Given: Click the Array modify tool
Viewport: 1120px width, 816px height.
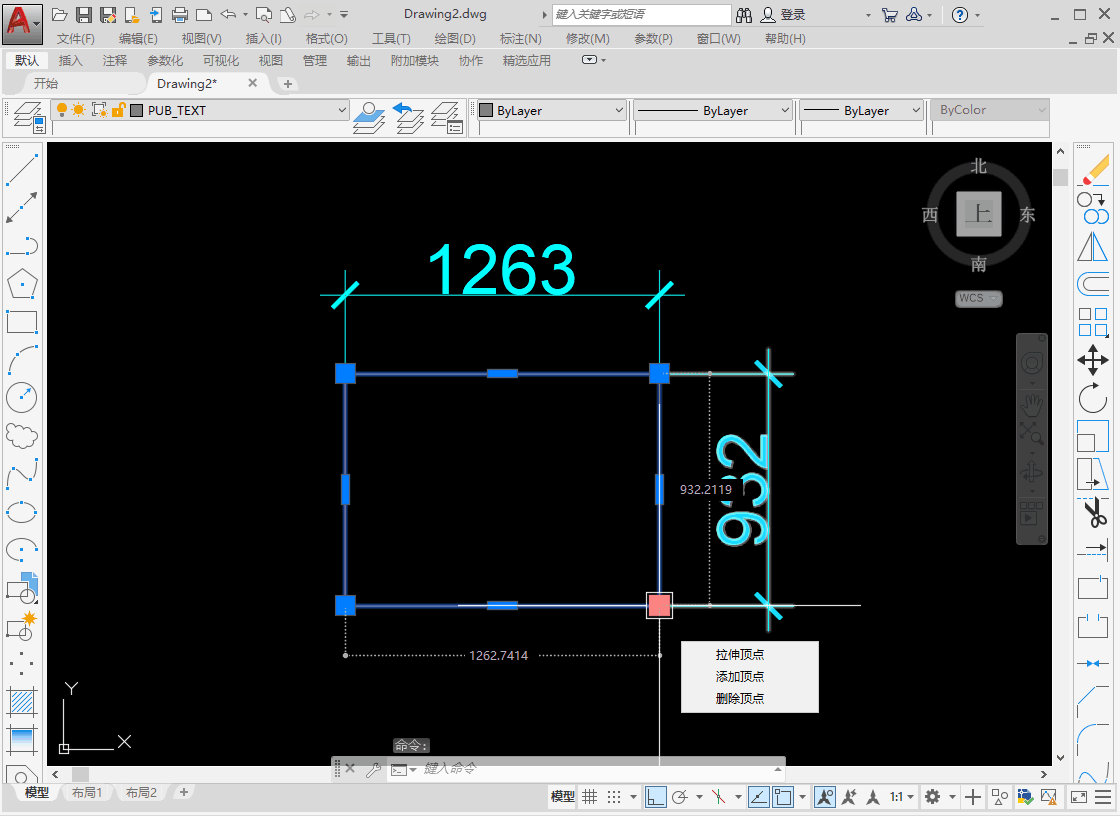Looking at the screenshot, I should pos(1093,322).
